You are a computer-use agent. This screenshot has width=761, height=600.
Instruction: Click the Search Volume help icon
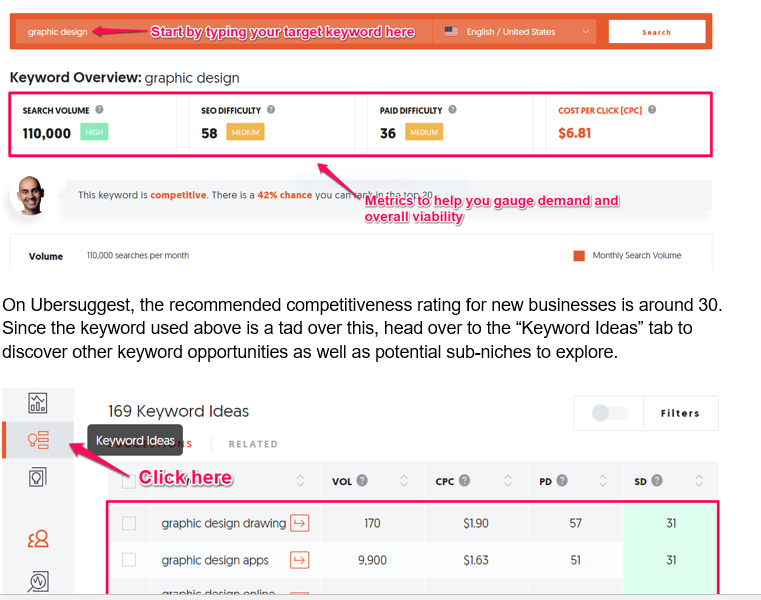pos(99,110)
